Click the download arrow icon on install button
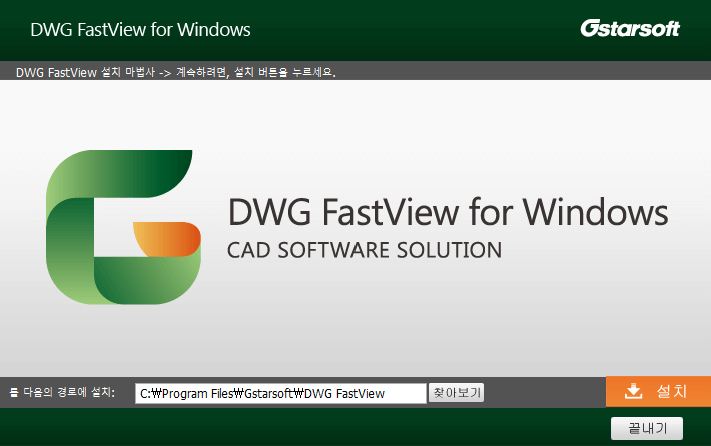Viewport: 711px width, 446px height. click(632, 391)
